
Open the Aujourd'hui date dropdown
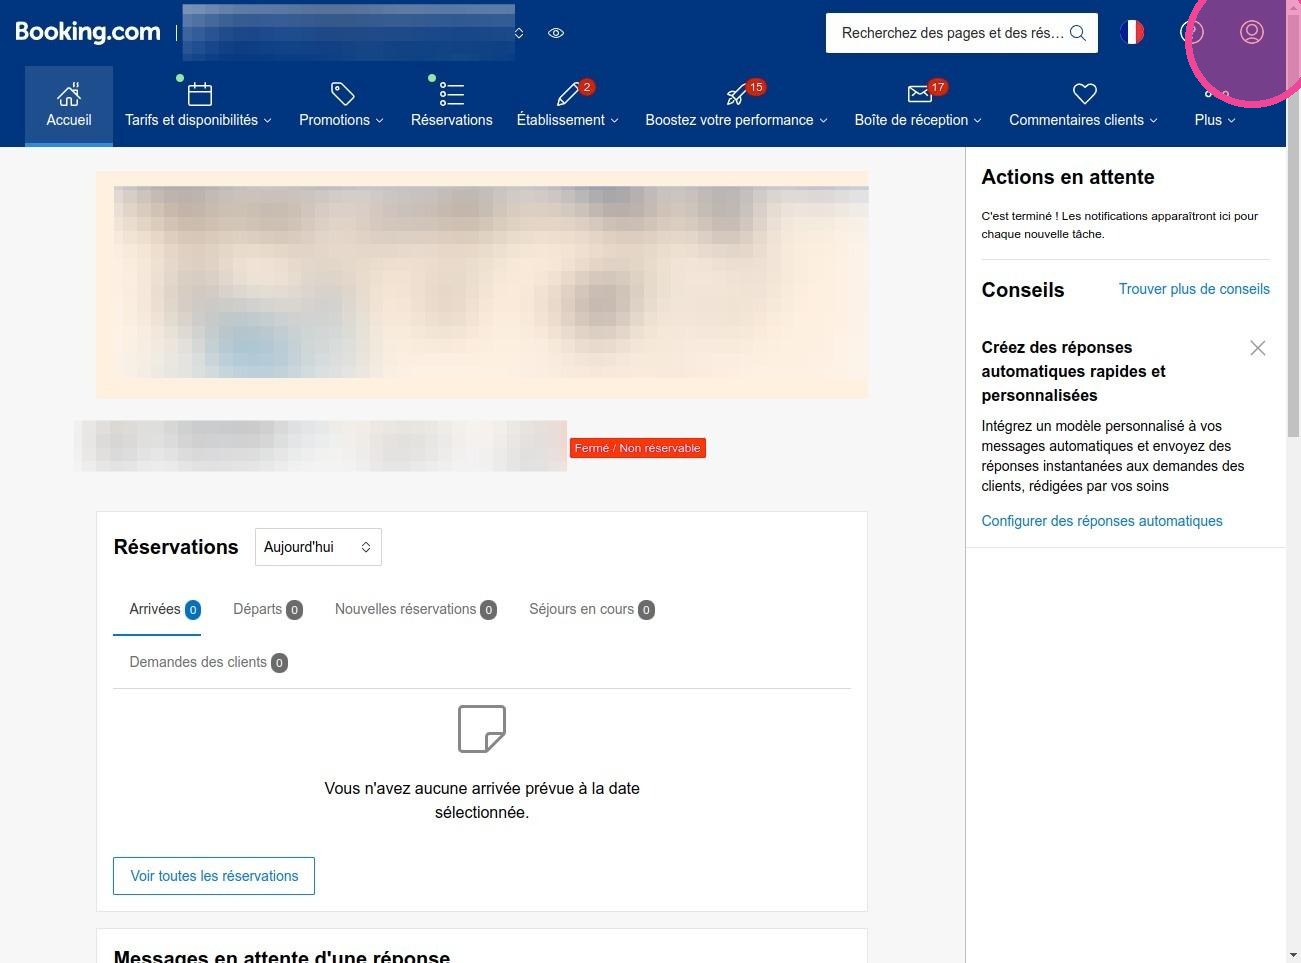tap(318, 547)
